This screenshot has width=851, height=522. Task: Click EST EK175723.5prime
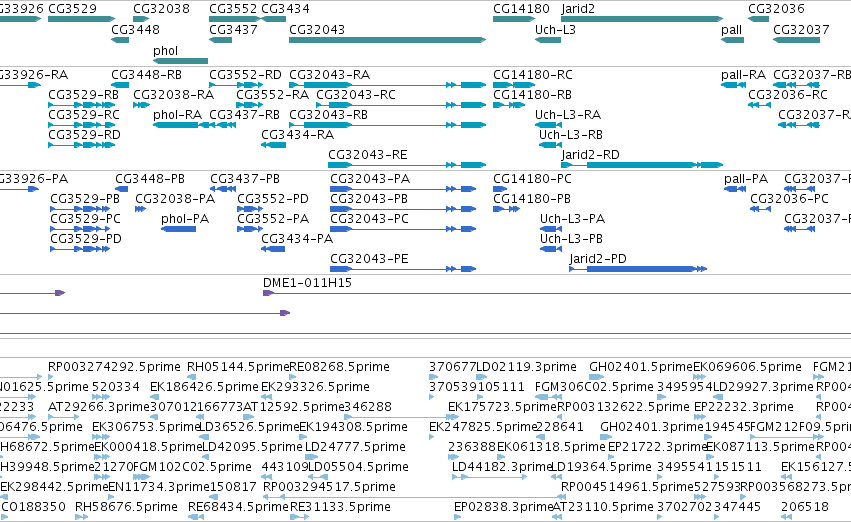502,408
